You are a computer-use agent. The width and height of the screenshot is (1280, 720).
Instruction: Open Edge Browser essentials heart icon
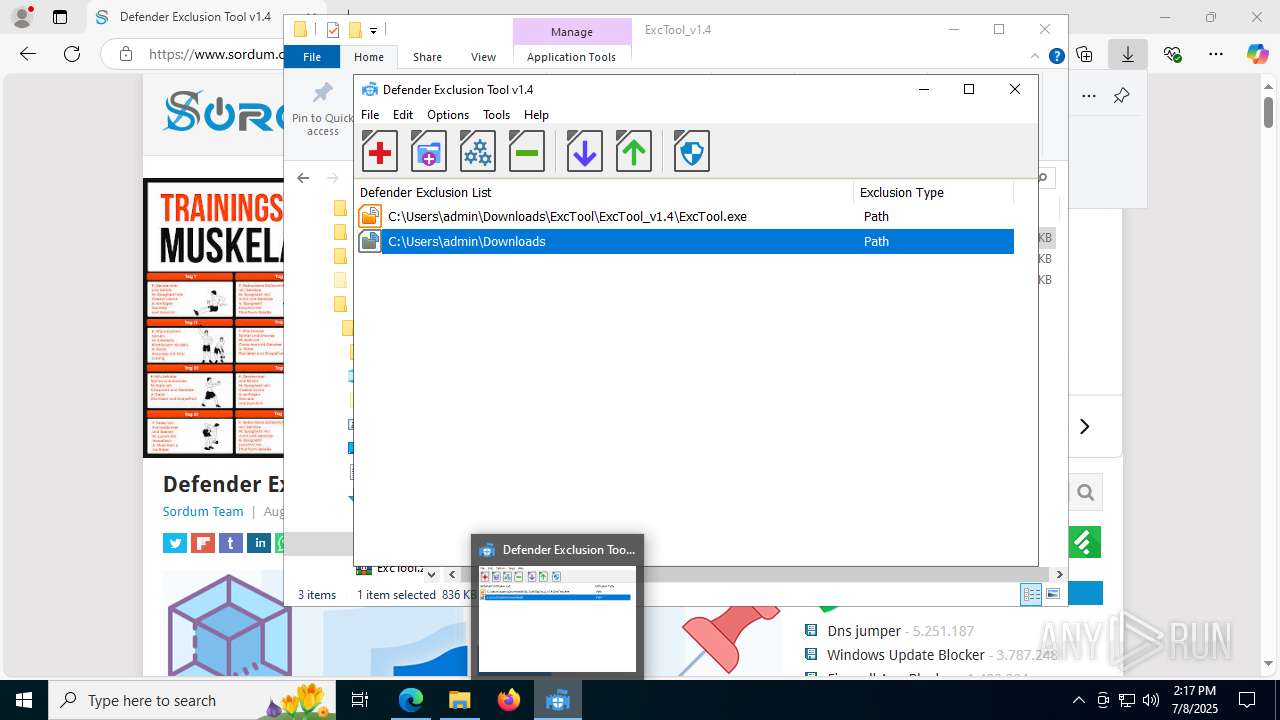(x=1172, y=54)
